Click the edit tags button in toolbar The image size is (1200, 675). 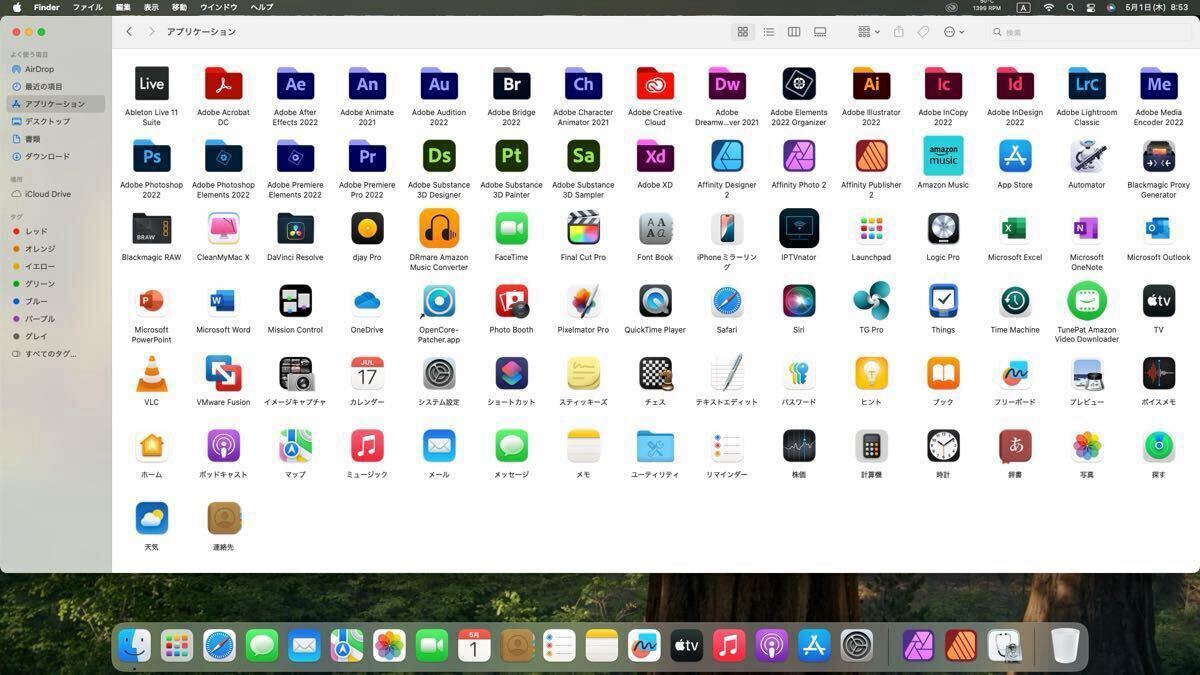coord(923,32)
